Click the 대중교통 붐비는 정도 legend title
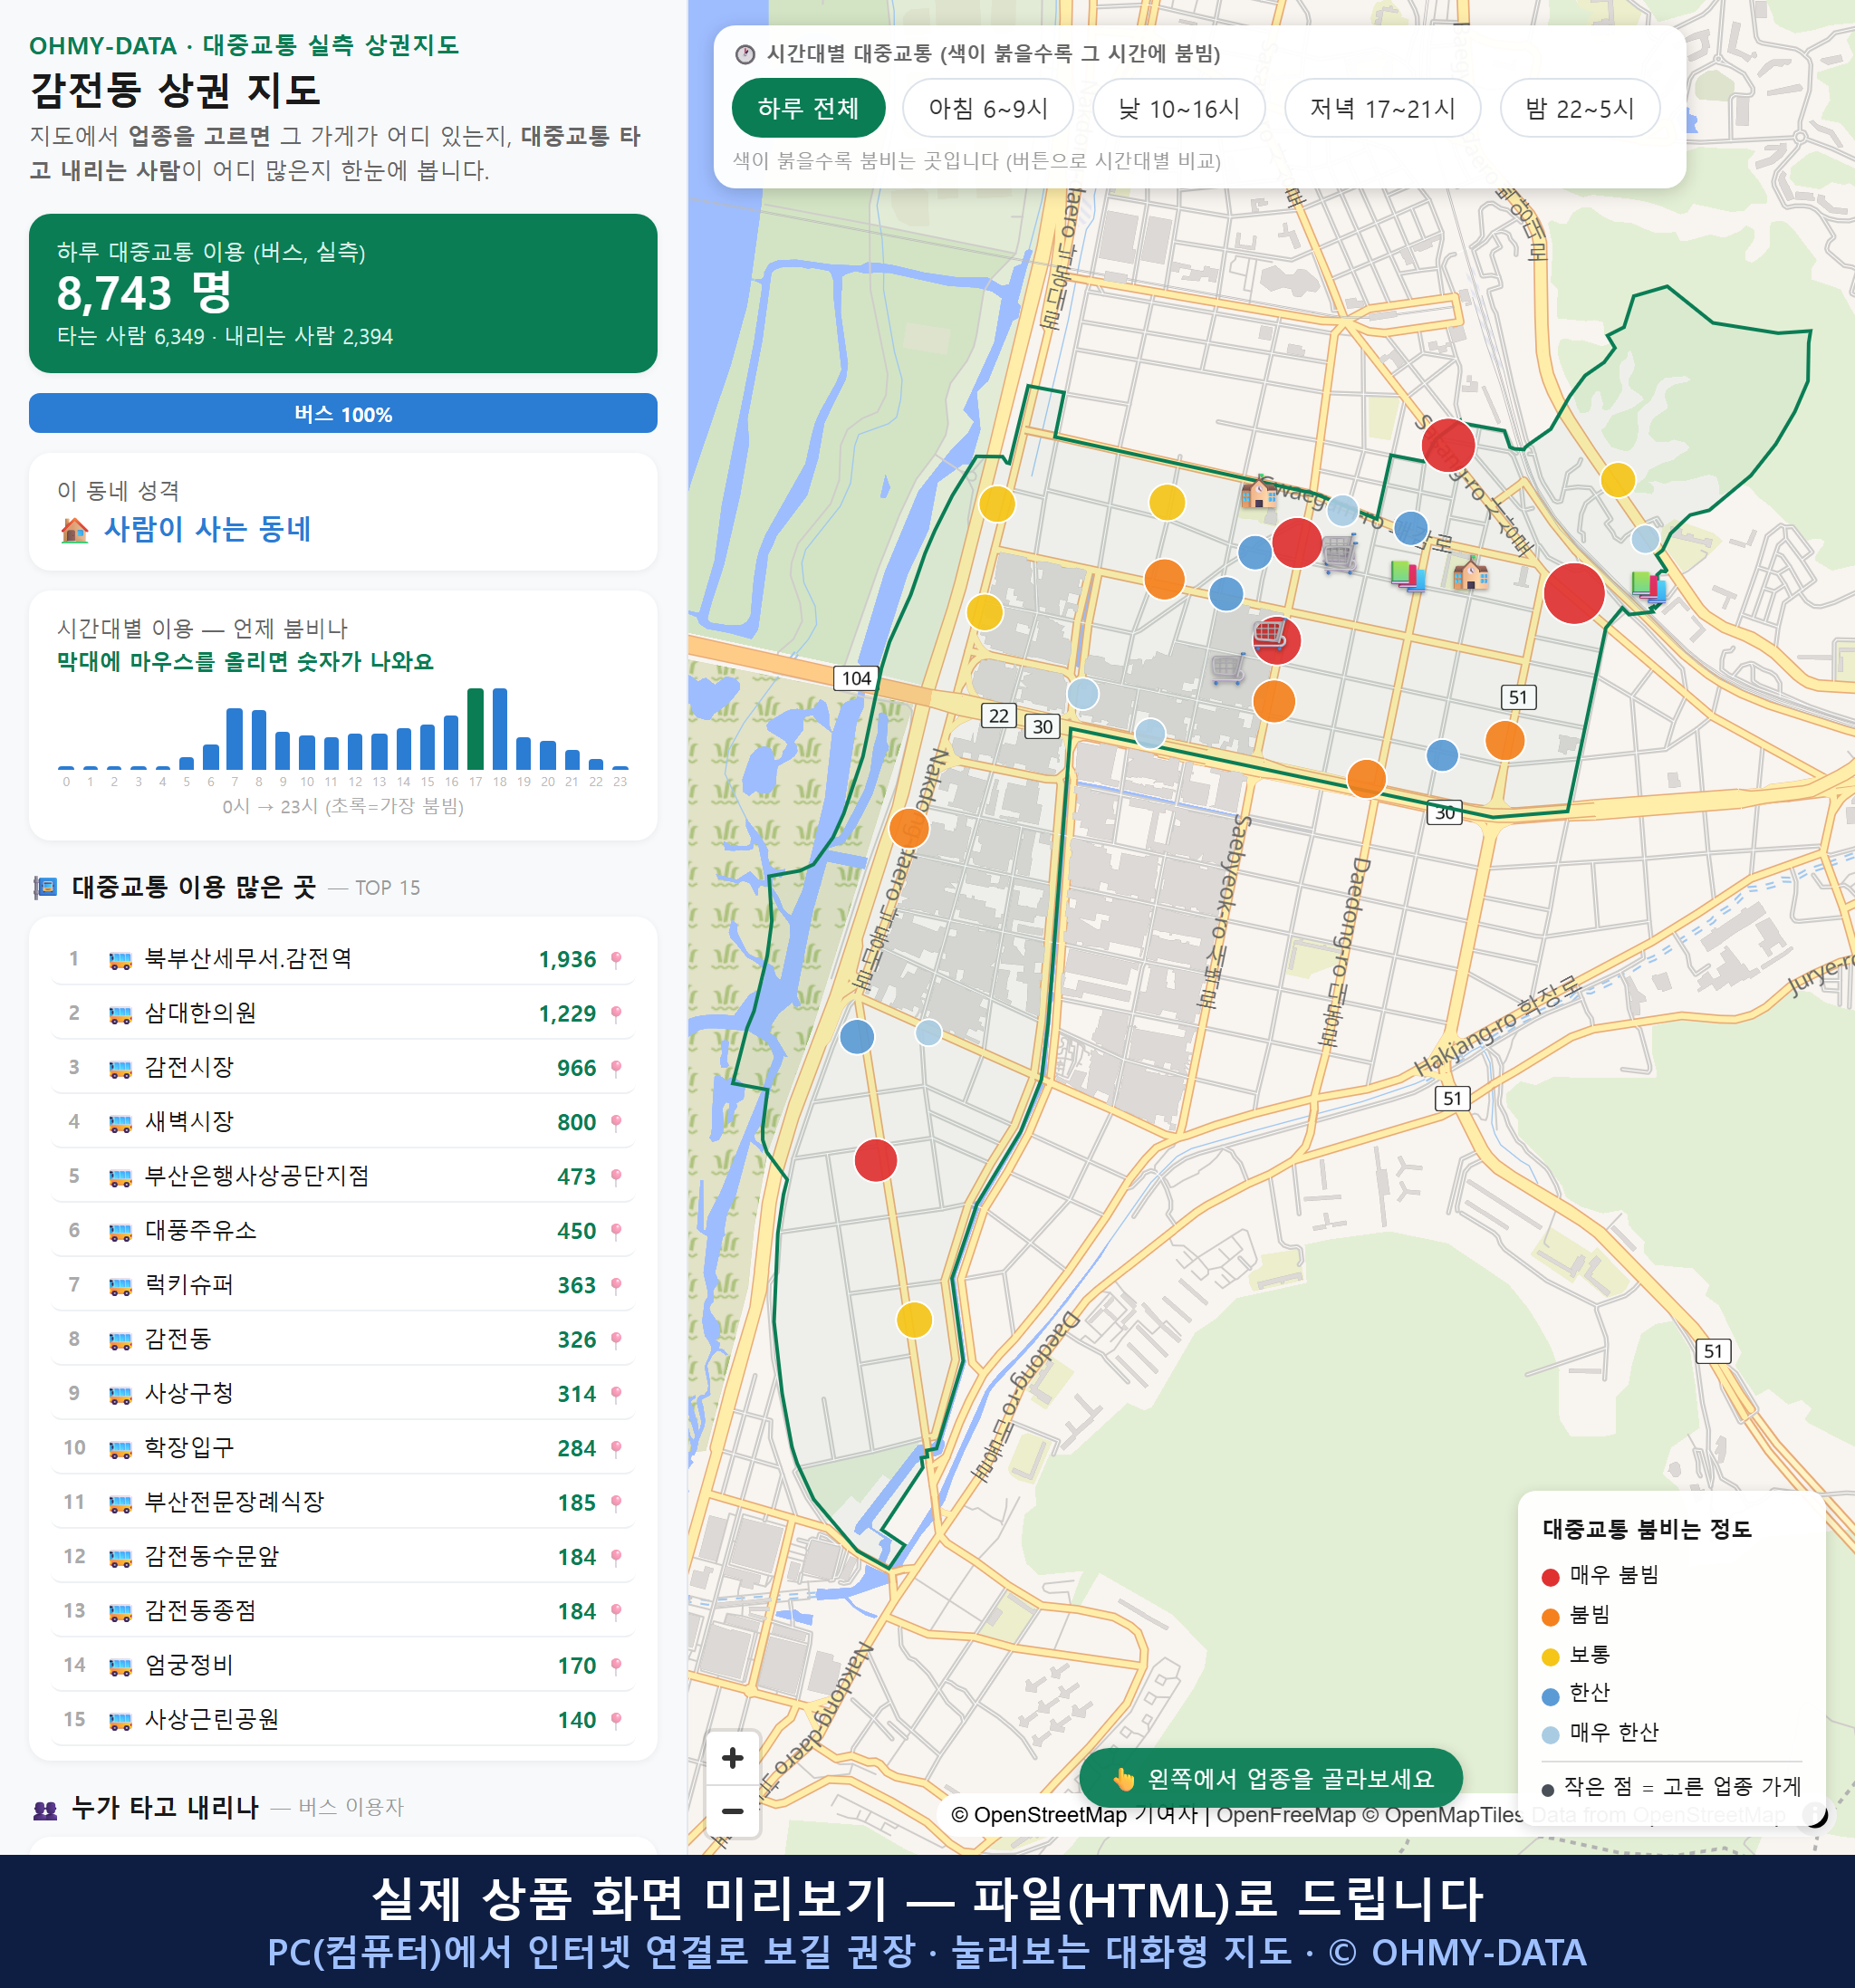This screenshot has height=1988, width=1855. click(x=1647, y=1529)
